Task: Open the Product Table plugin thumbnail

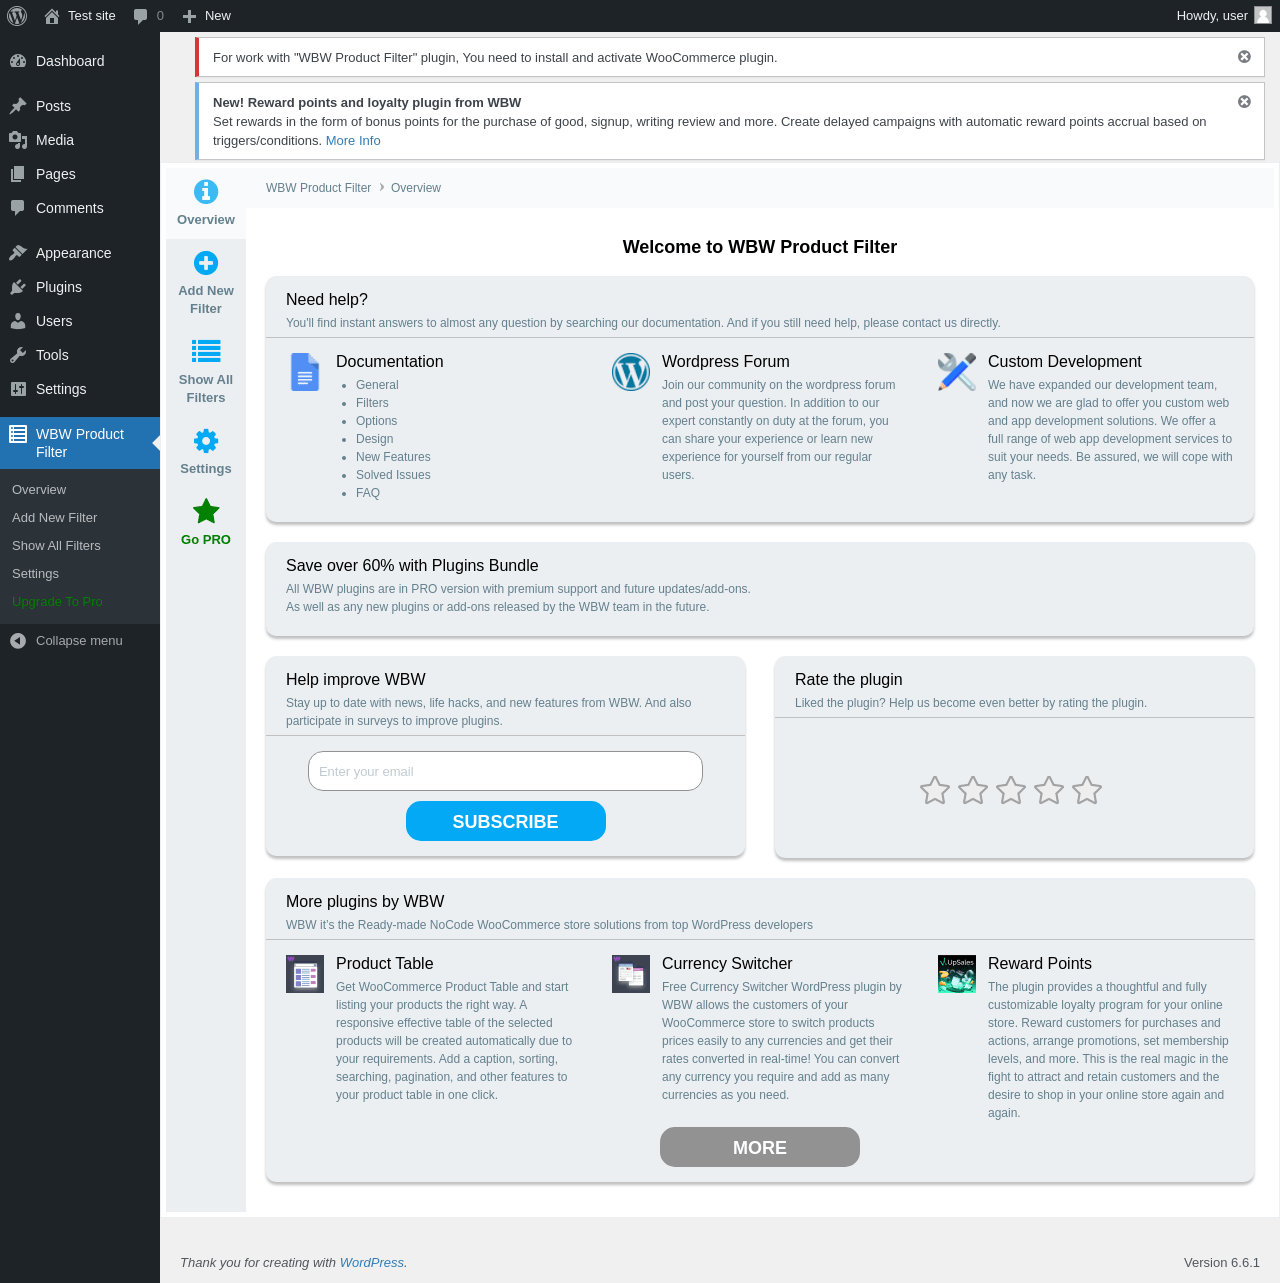Action: (305, 974)
